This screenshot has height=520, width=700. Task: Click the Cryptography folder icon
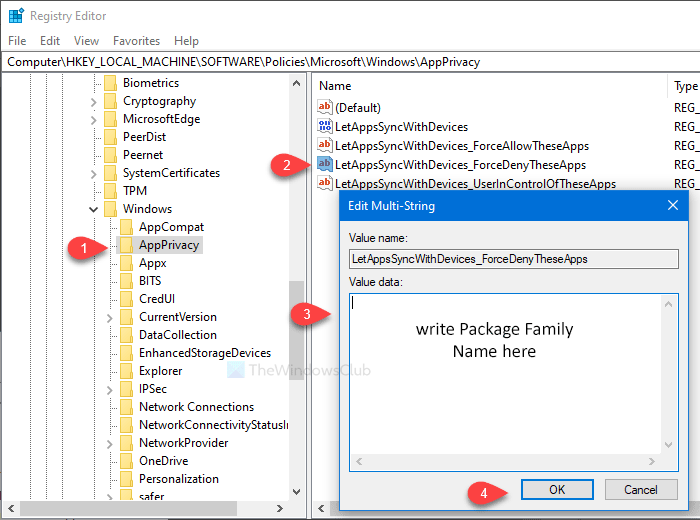[110, 101]
